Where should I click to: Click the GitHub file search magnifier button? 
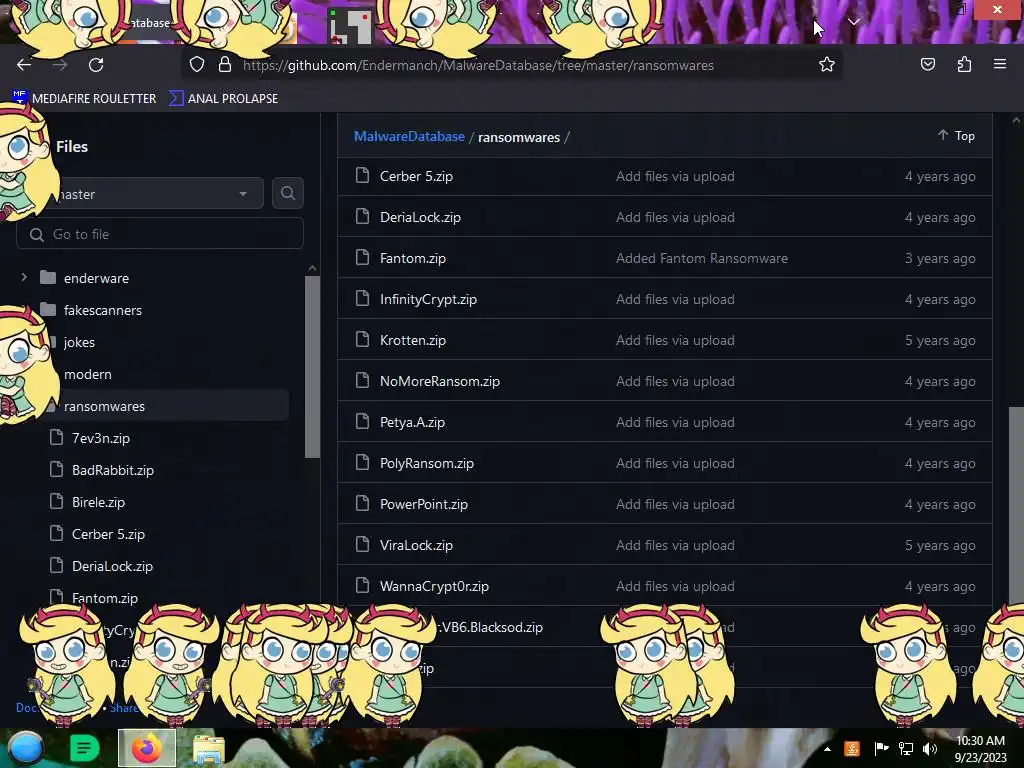287,193
